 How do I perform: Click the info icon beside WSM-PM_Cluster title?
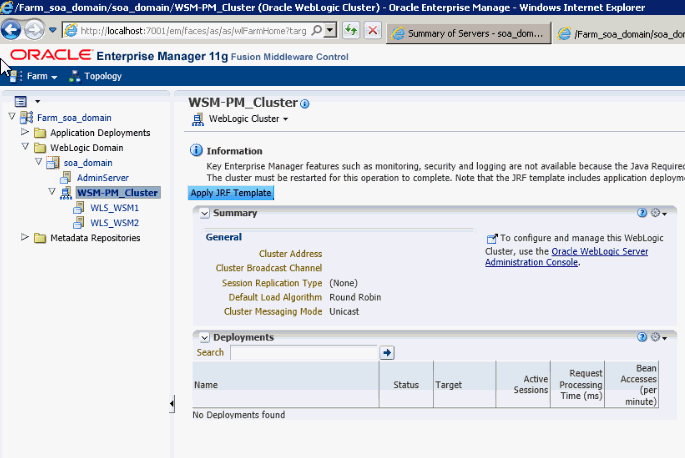305,104
